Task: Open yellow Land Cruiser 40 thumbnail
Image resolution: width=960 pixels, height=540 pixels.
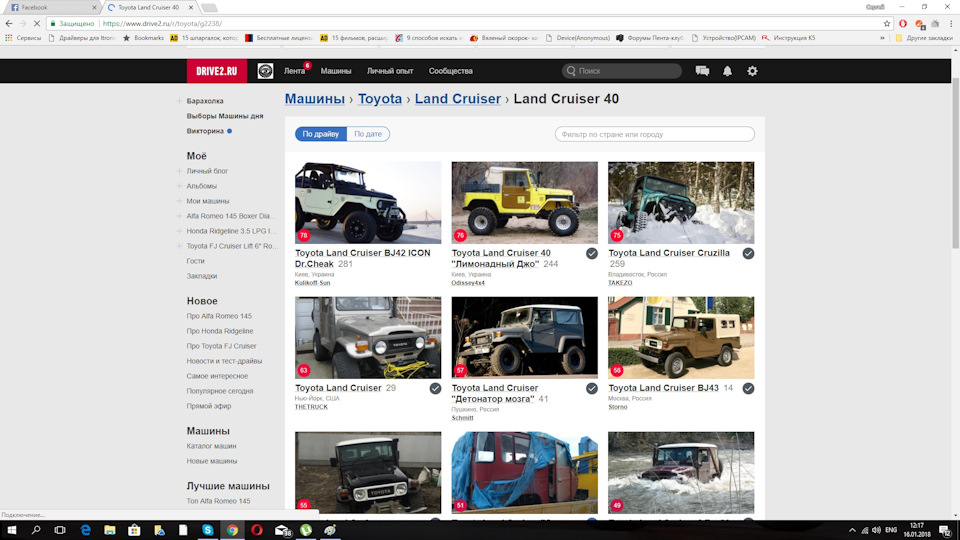Action: [525, 203]
